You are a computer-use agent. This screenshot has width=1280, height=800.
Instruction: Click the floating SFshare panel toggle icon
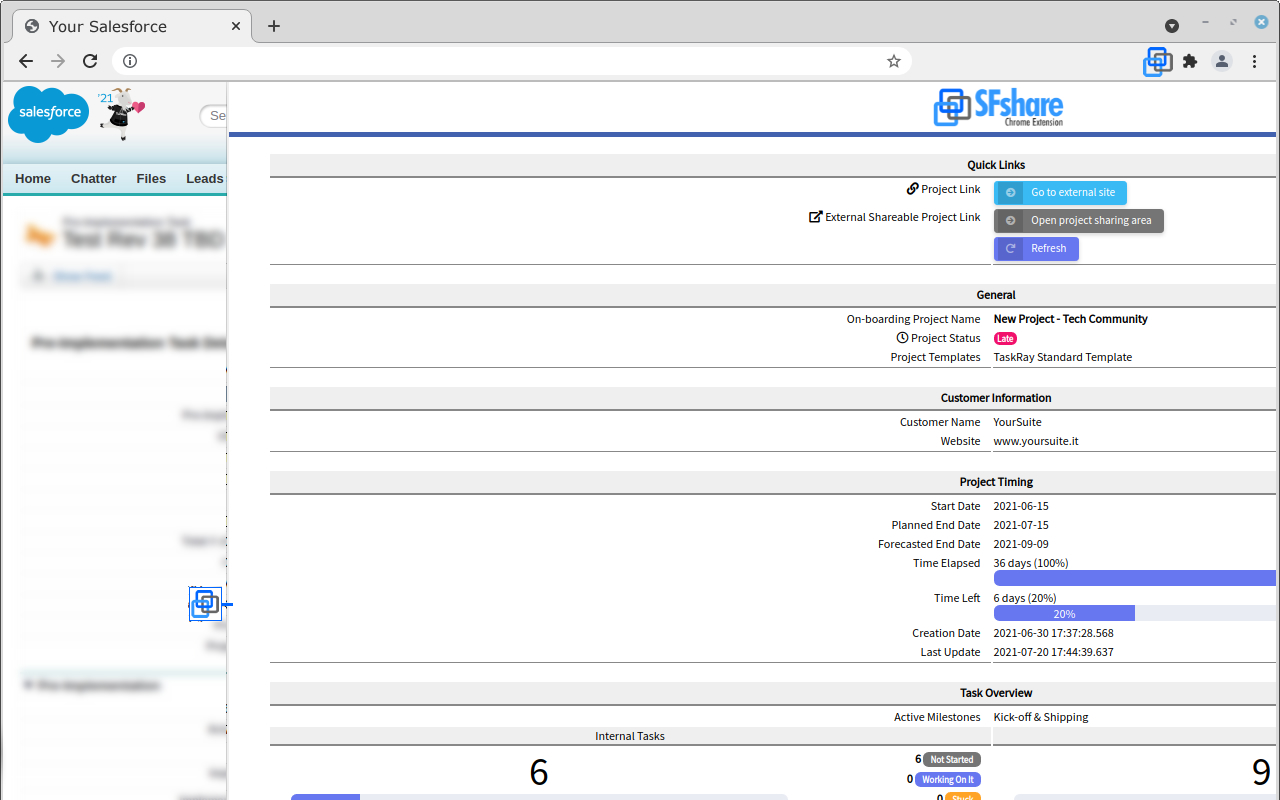click(x=205, y=604)
